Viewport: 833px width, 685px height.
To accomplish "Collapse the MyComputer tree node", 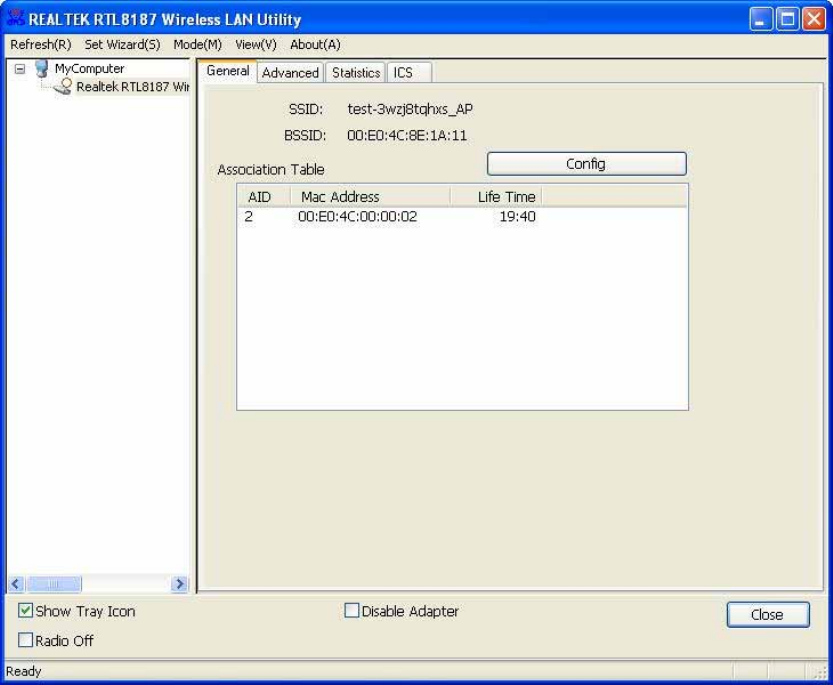I will [20, 69].
